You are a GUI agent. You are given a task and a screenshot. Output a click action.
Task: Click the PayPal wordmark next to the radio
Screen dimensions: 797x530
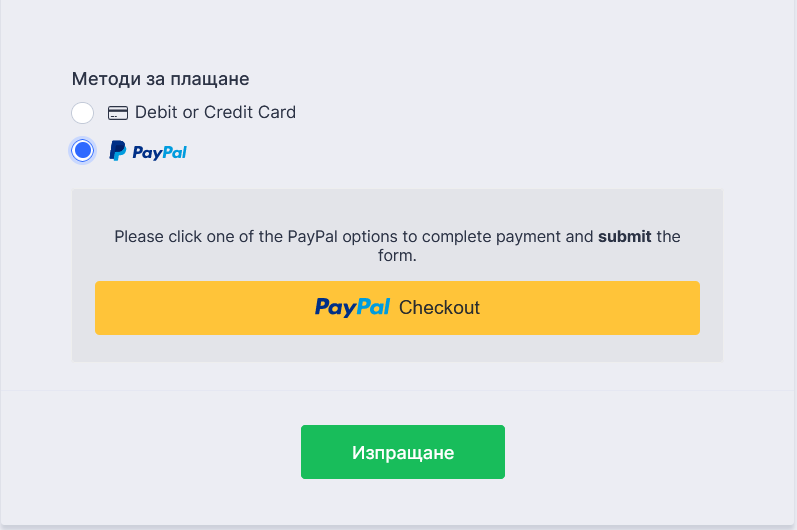[x=160, y=152]
